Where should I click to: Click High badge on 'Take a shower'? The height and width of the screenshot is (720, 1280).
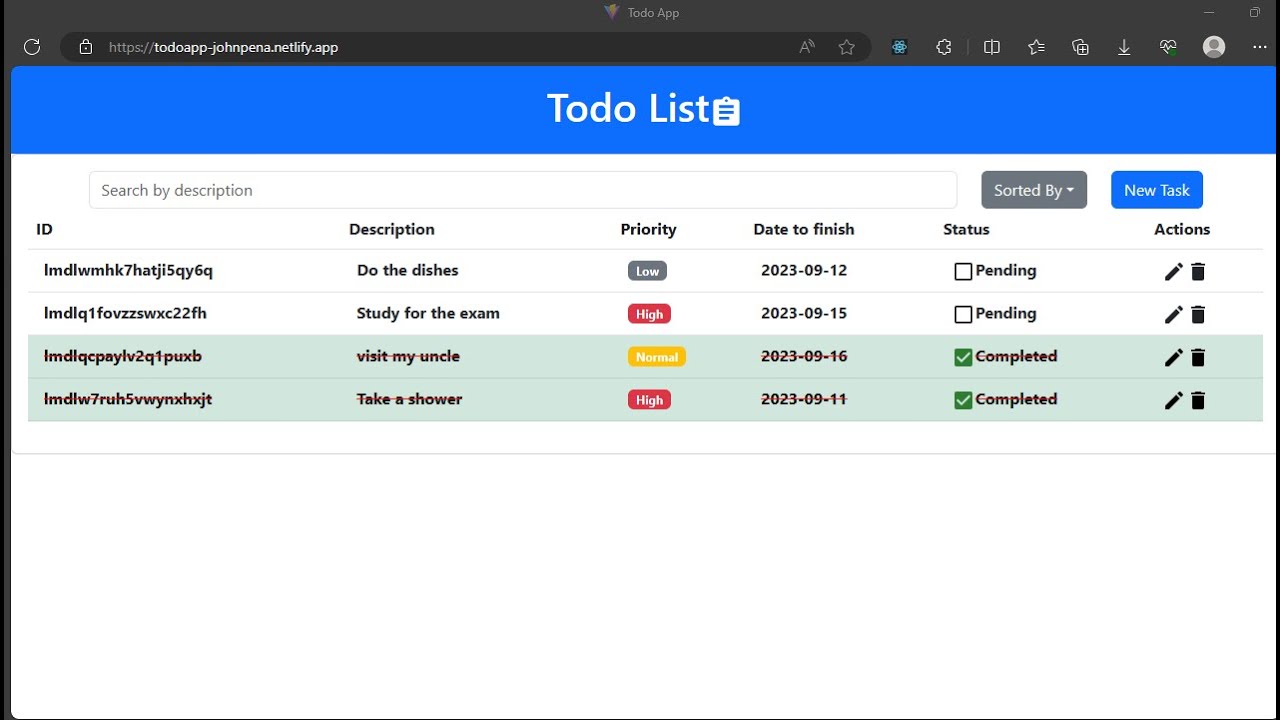pyautogui.click(x=649, y=400)
